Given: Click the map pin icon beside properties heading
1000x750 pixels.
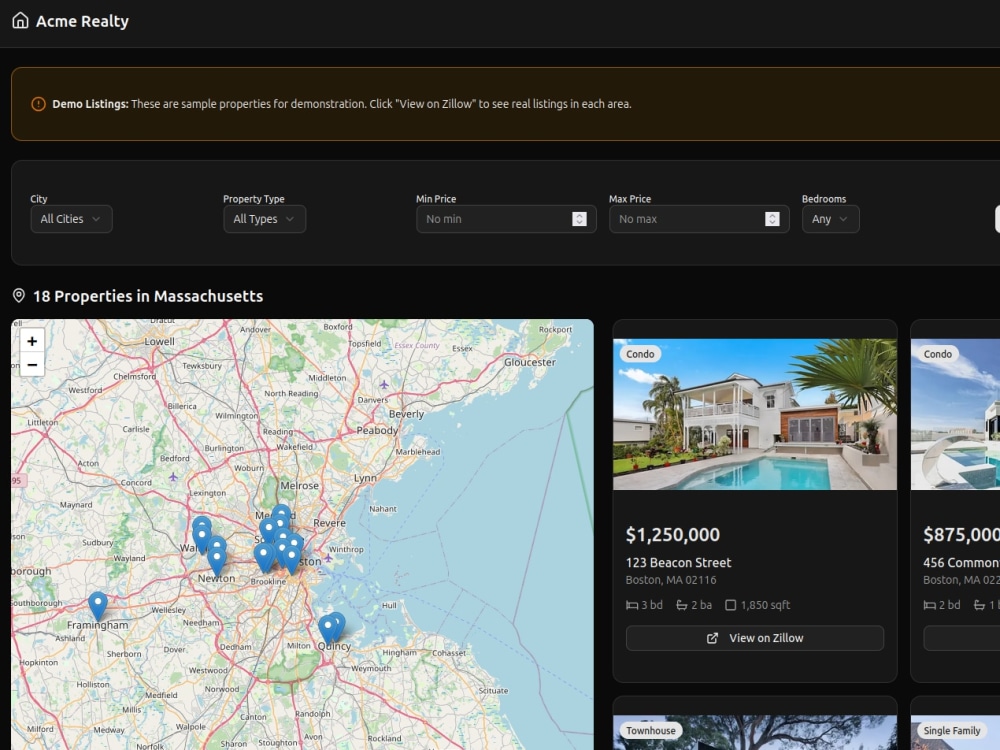Looking at the screenshot, I should (x=19, y=295).
